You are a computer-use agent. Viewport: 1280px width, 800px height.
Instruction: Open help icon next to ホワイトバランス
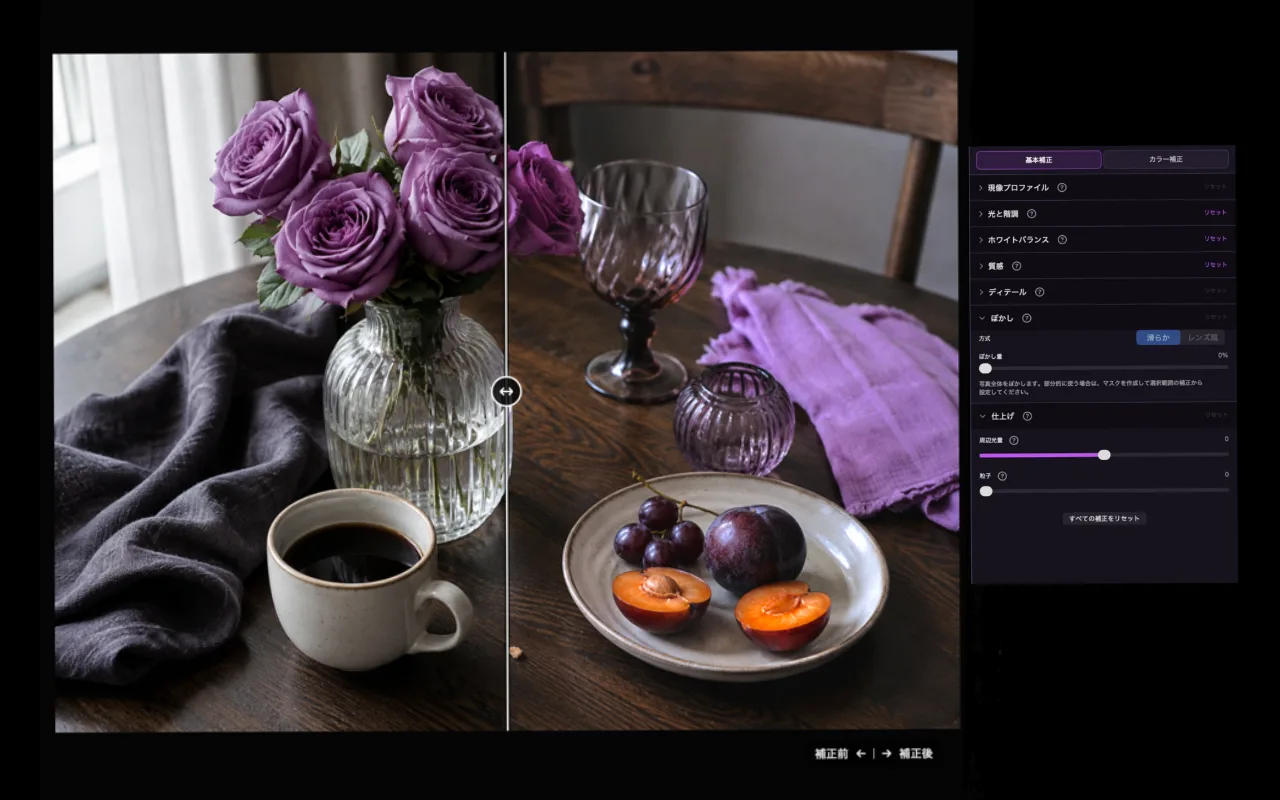[x=1062, y=239]
